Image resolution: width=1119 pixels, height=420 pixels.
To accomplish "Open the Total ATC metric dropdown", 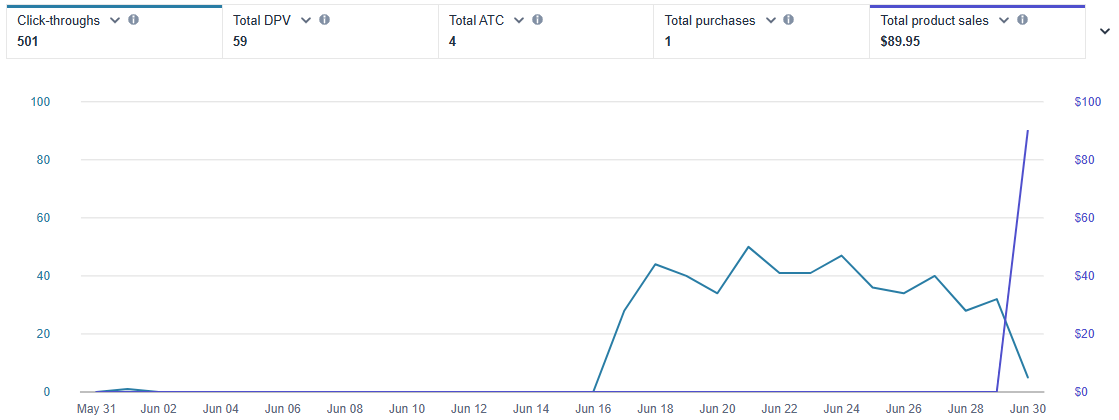I will point(519,20).
